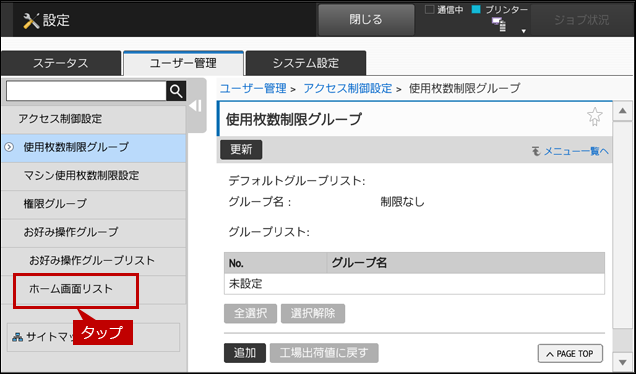This screenshot has height=374, width=636.
Task: Click the ジョブ状況 button
Action: [x=581, y=19]
